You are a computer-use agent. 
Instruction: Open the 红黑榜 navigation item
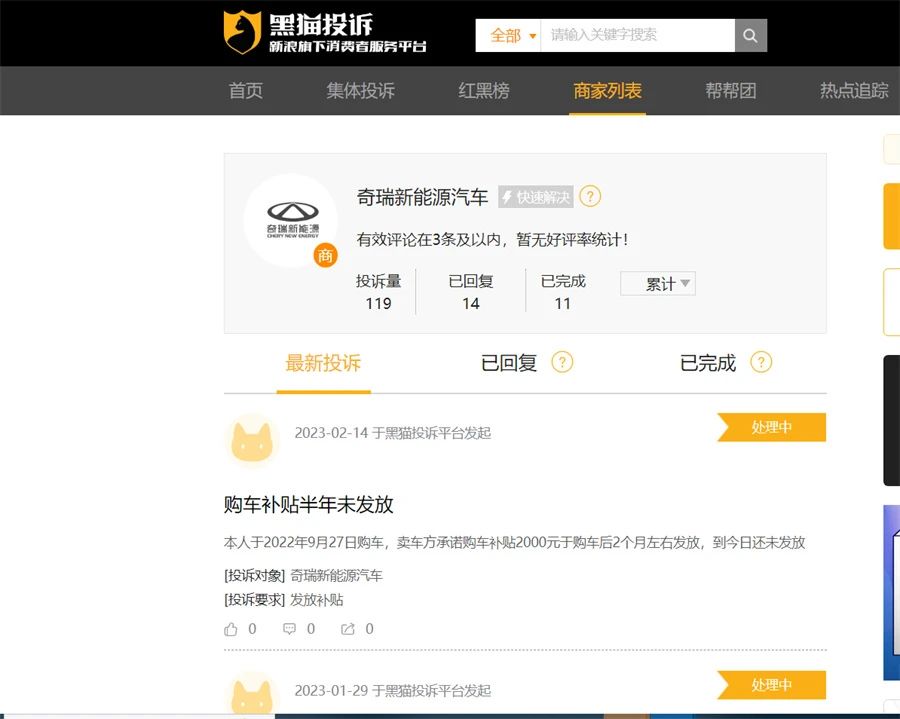(x=484, y=91)
